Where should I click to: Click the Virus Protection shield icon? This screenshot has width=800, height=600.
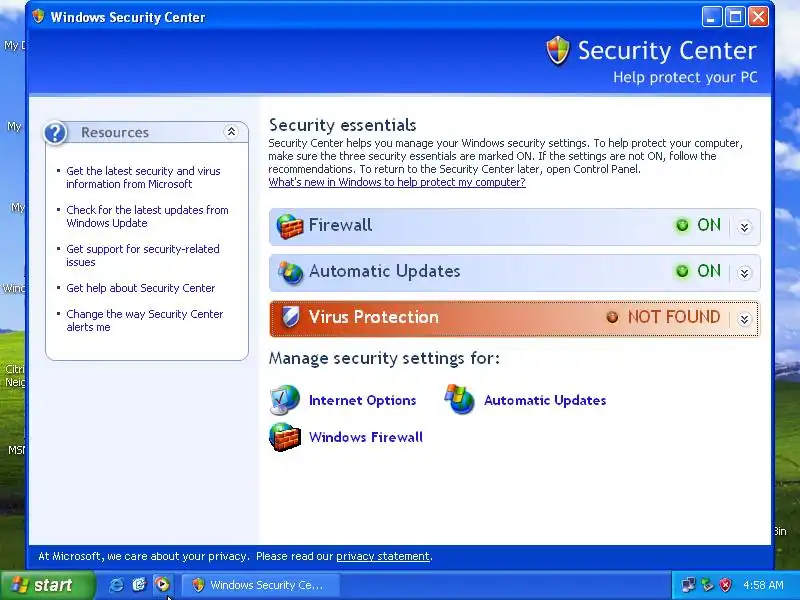[290, 317]
